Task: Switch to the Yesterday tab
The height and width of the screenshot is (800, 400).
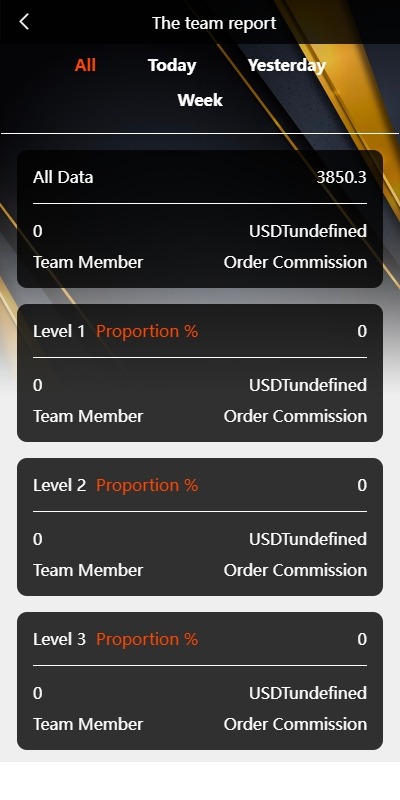Action: click(287, 65)
